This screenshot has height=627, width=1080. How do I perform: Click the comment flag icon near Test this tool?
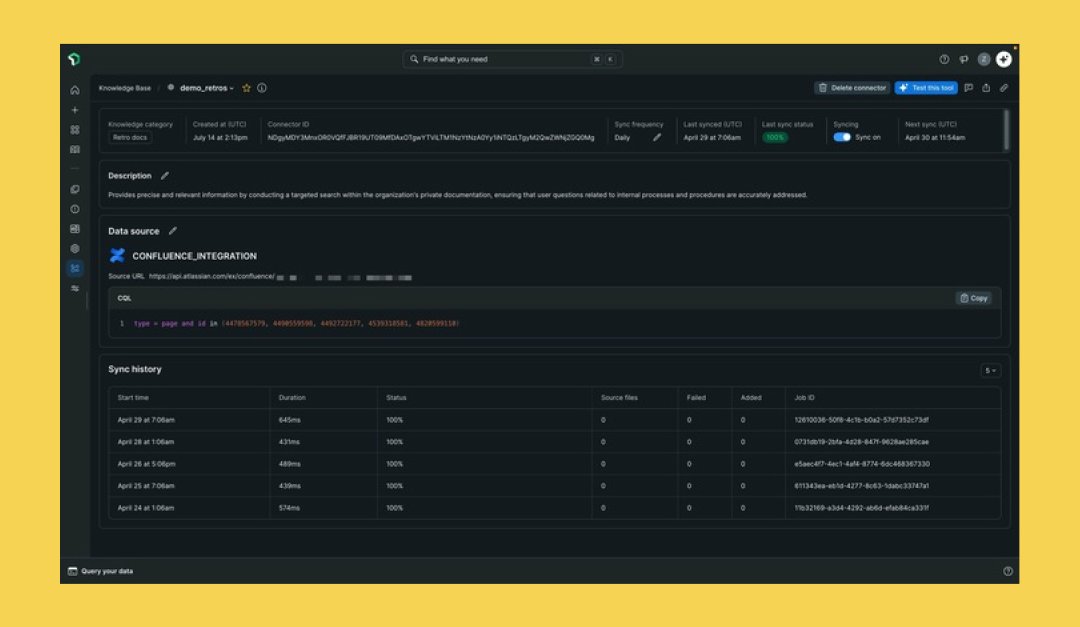coord(968,88)
